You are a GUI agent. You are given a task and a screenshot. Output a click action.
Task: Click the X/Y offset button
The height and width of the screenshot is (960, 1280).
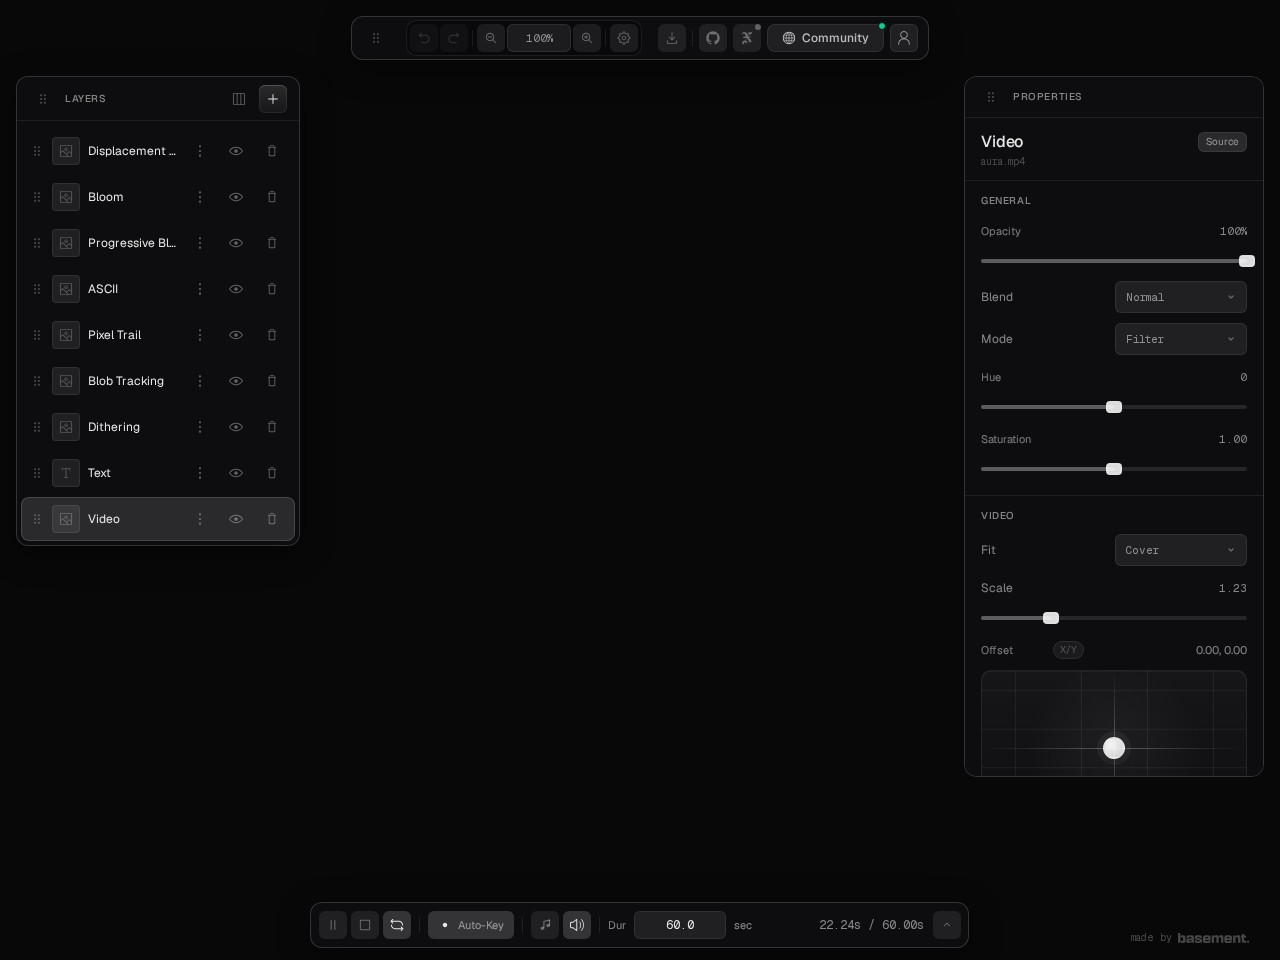1068,650
